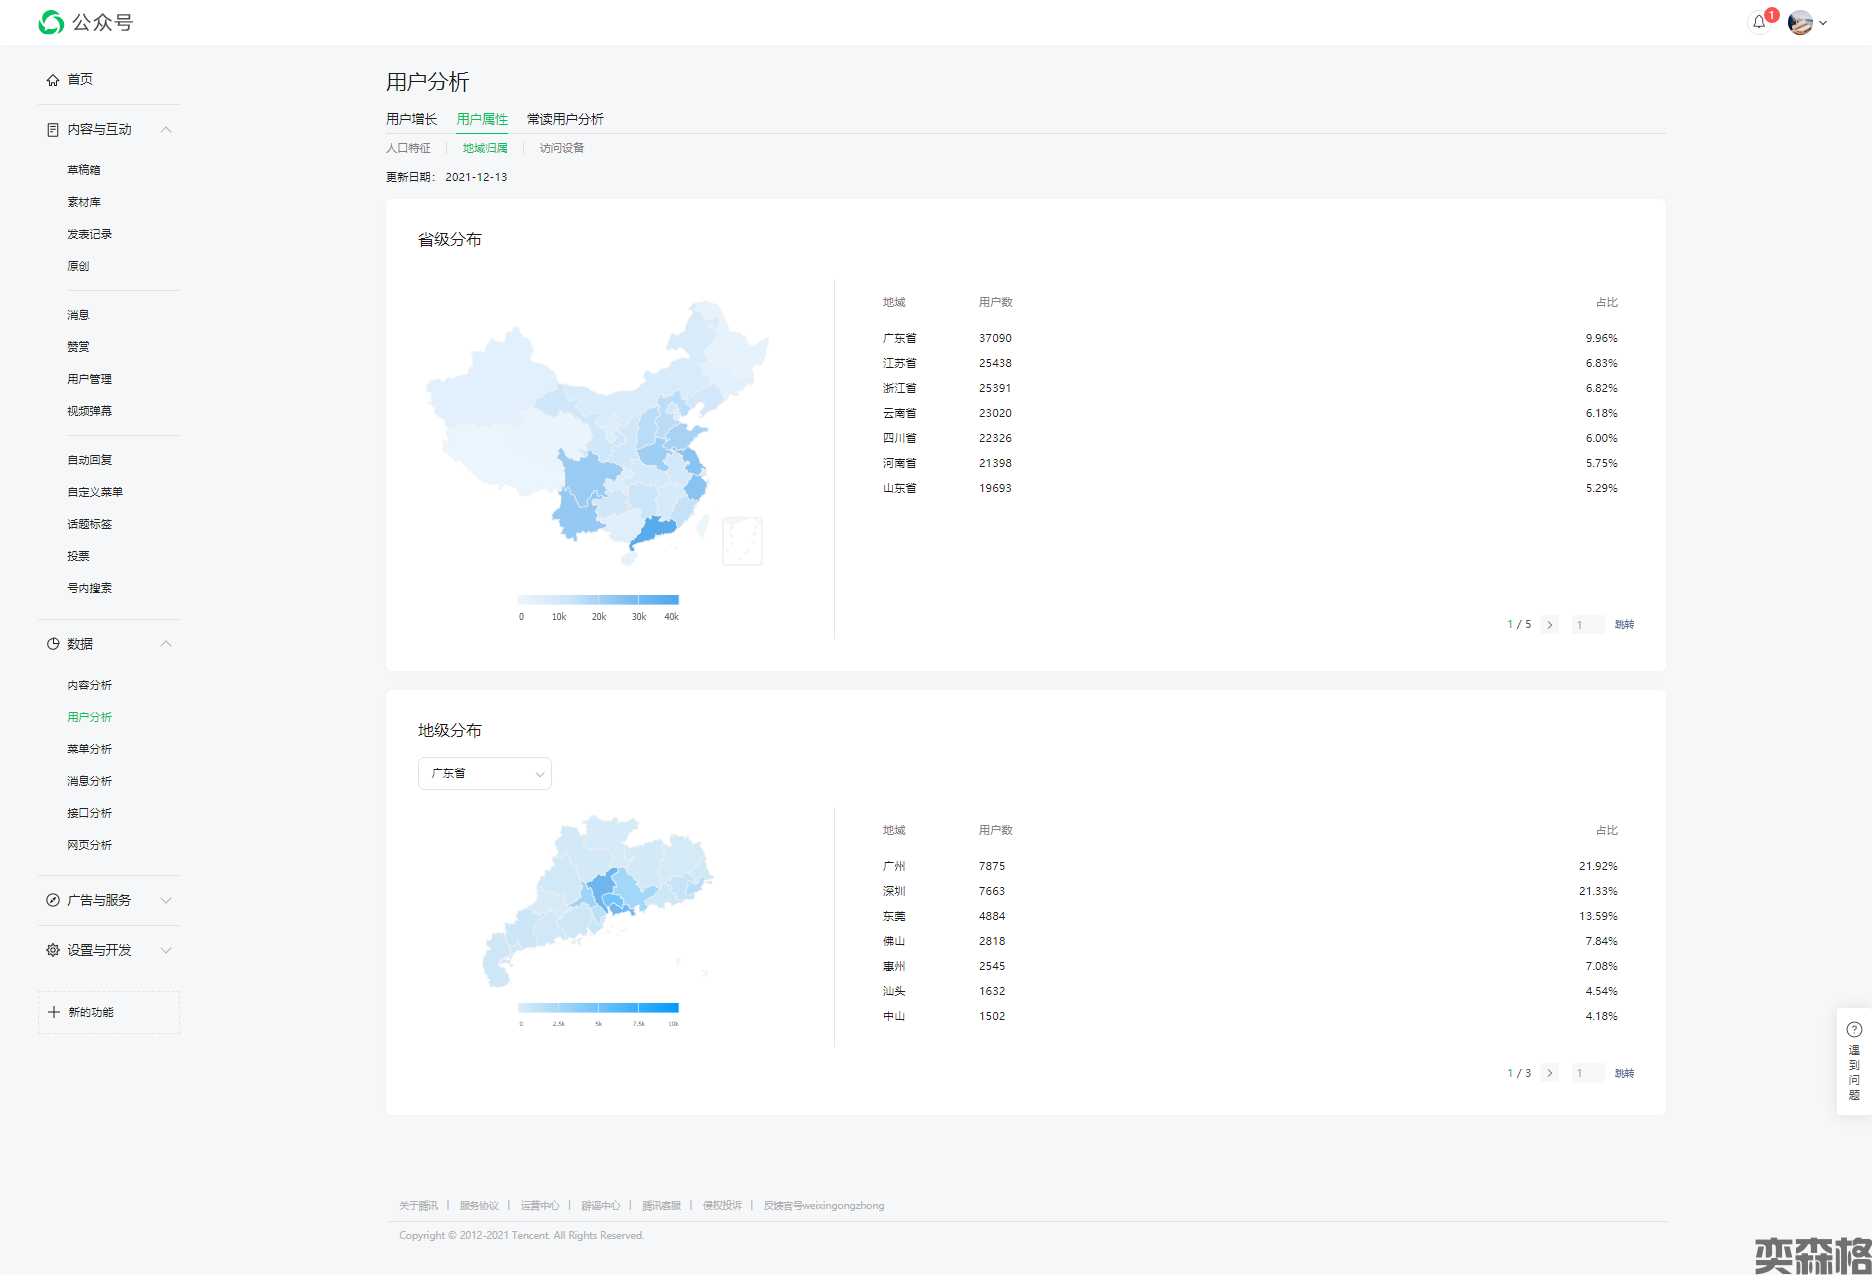
Task: Click the province map color legend bar
Action: [x=598, y=600]
